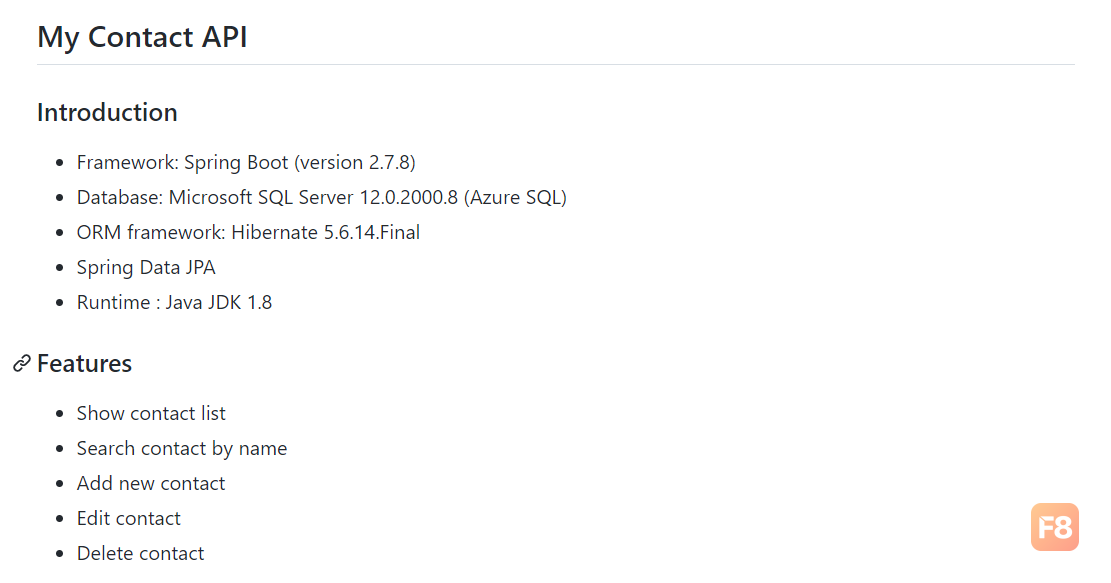Click the Runtime : Java JDK 1.8 line
The height and width of the screenshot is (583, 1111).
point(174,302)
